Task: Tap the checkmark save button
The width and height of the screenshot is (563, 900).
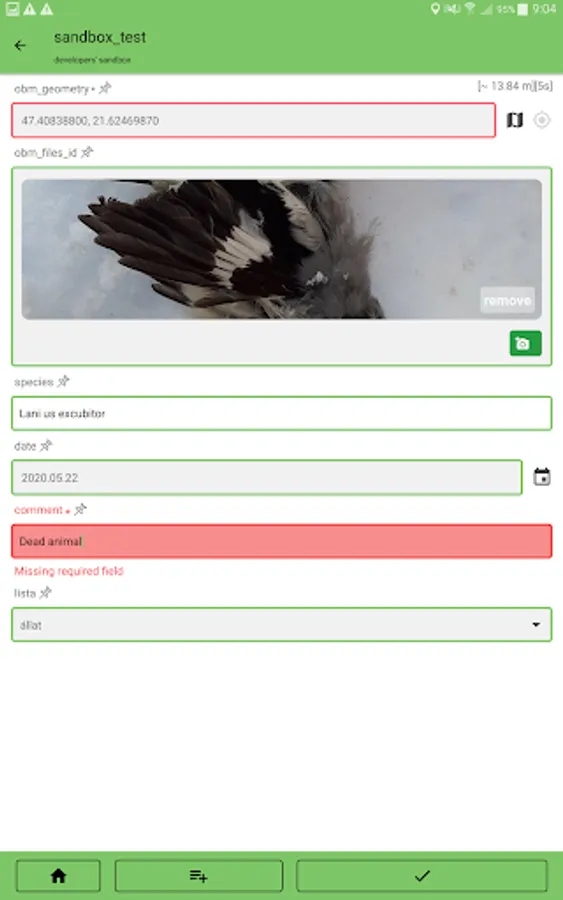Action: (x=422, y=876)
